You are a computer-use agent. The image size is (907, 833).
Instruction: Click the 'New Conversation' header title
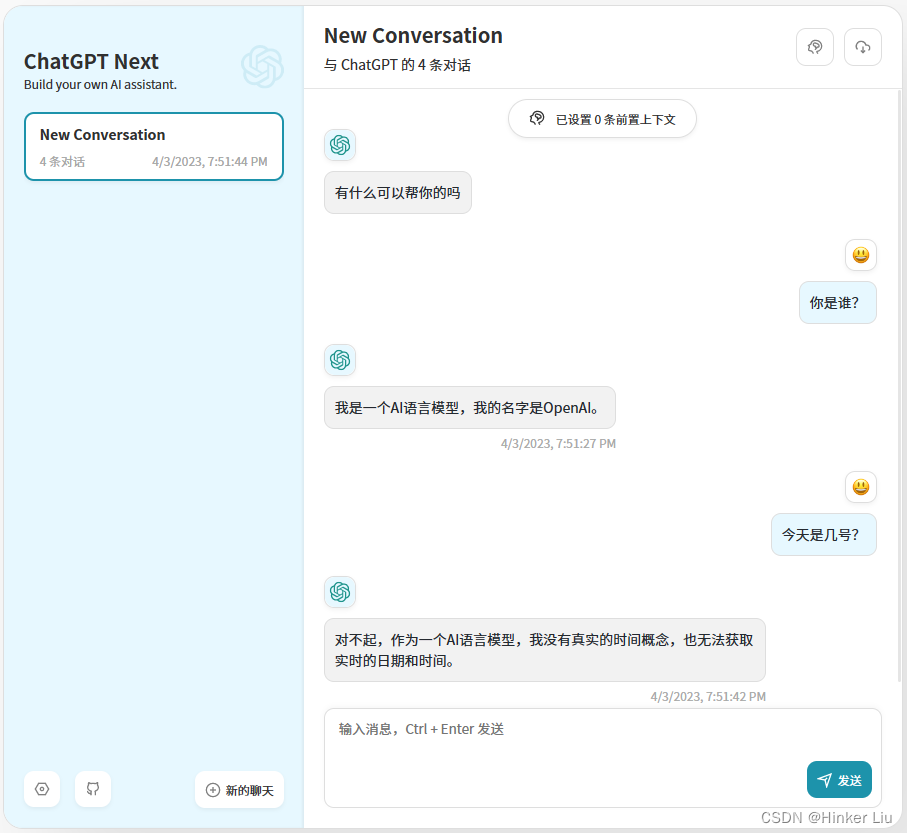(413, 36)
